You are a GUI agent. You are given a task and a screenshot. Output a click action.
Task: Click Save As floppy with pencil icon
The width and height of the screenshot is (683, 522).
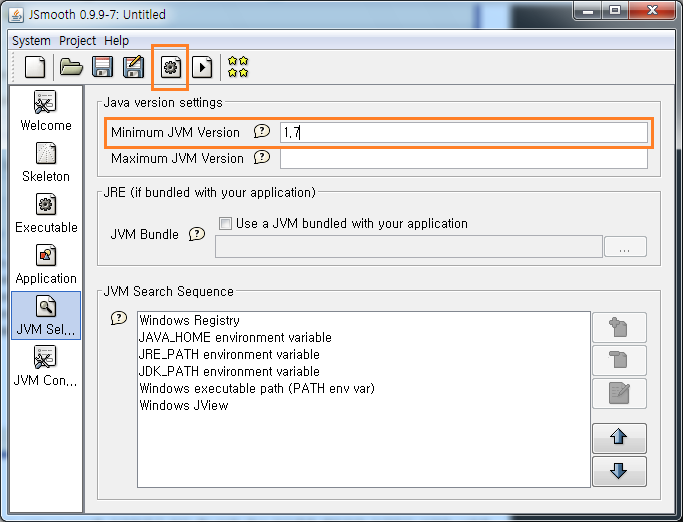pyautogui.click(x=134, y=67)
